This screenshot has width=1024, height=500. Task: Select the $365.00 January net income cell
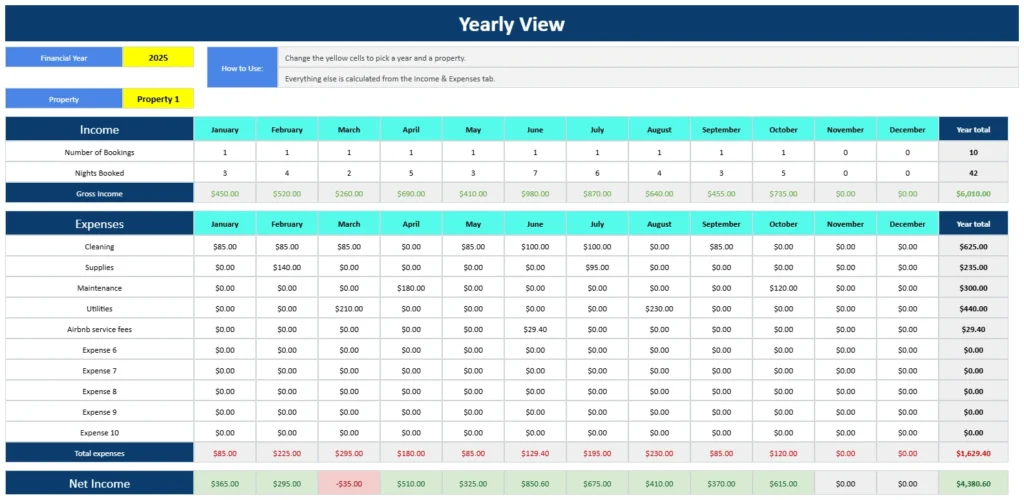point(225,484)
